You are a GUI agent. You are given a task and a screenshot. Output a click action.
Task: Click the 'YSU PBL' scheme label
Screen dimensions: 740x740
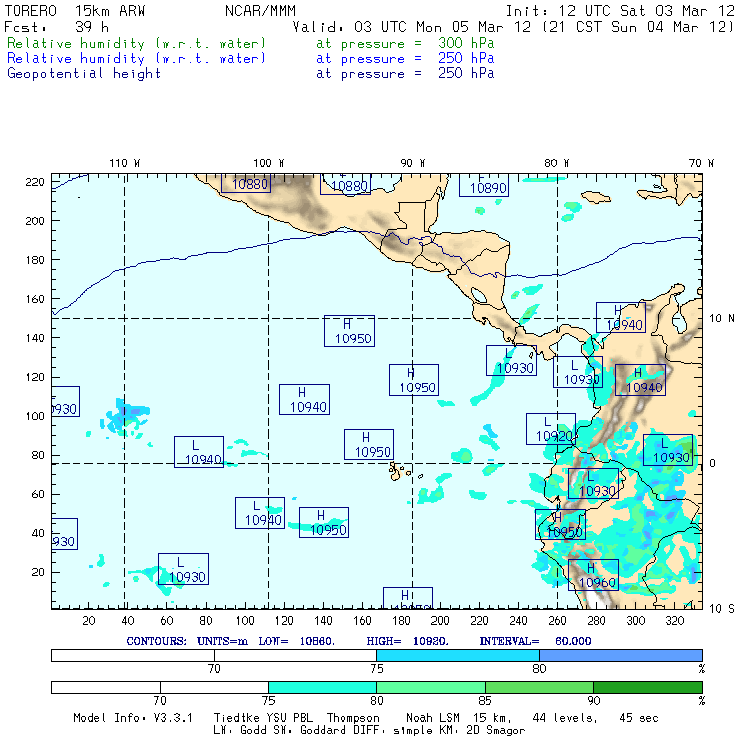289,718
